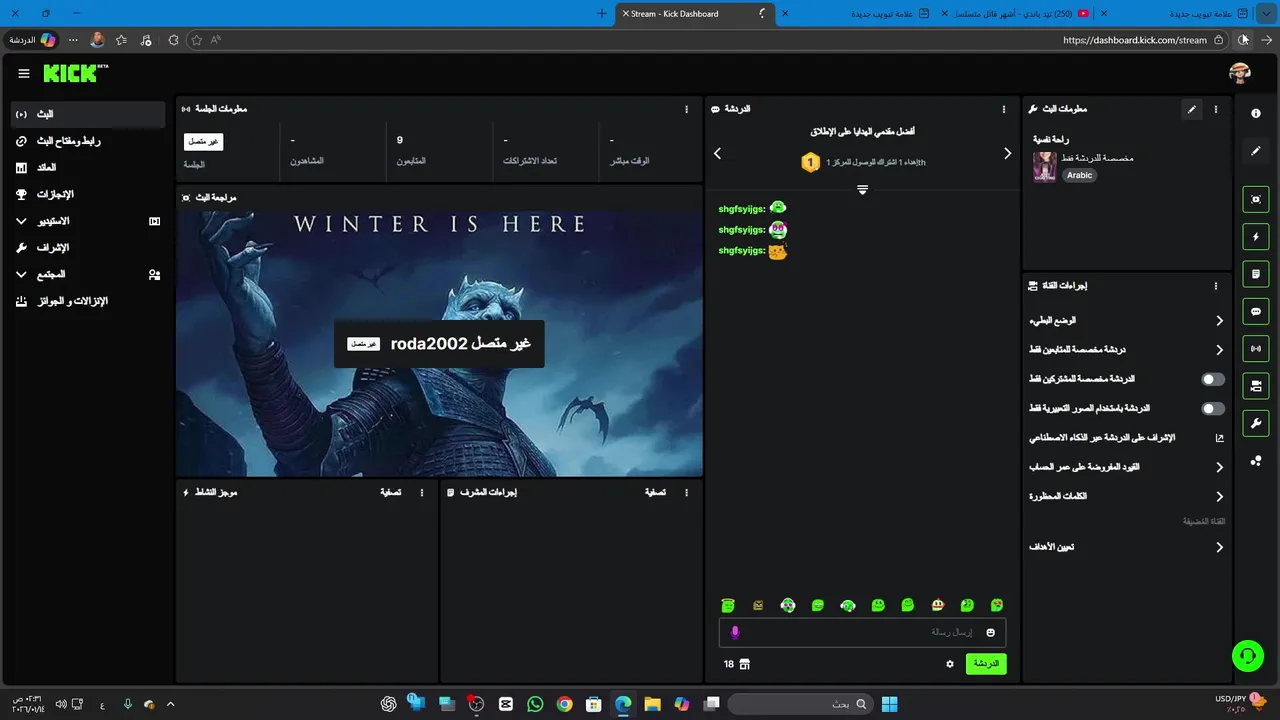The image size is (1280, 720).
Task: Go to next leaderboard slide arrow
Action: (x=1007, y=153)
